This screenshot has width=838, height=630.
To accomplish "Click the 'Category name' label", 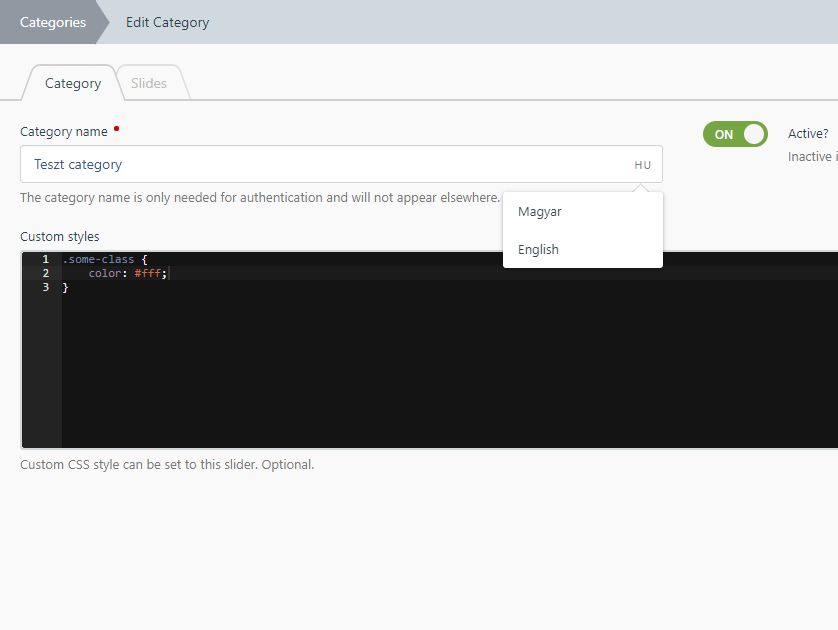I will [x=64, y=132].
